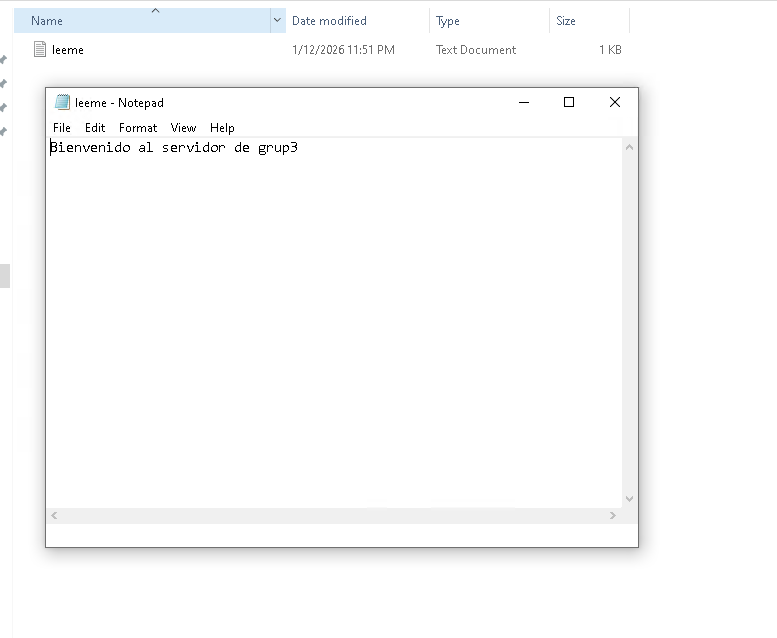Sort files by Size column header
Viewport: 777px width, 638px height.
coord(566,21)
